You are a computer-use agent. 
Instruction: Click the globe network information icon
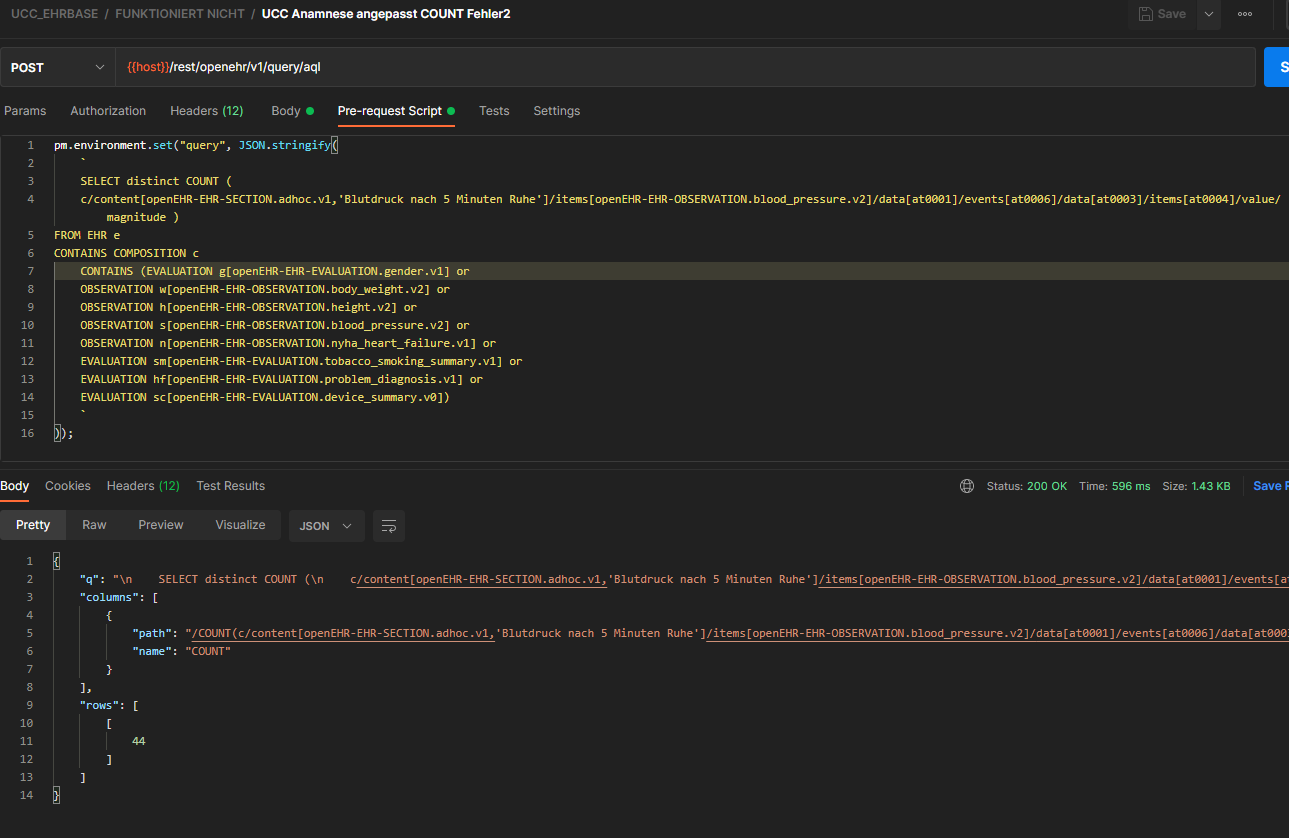point(966,485)
